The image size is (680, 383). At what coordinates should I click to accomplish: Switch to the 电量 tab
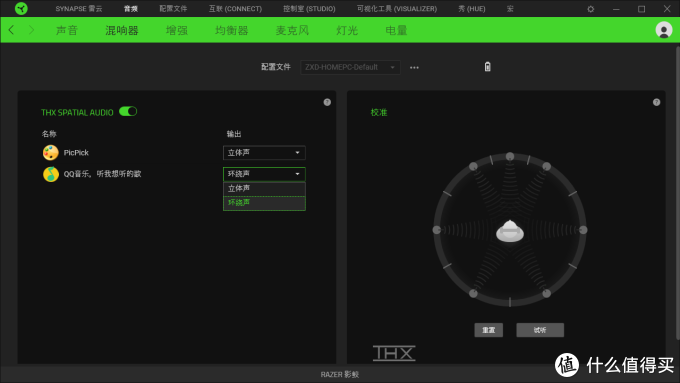[396, 30]
